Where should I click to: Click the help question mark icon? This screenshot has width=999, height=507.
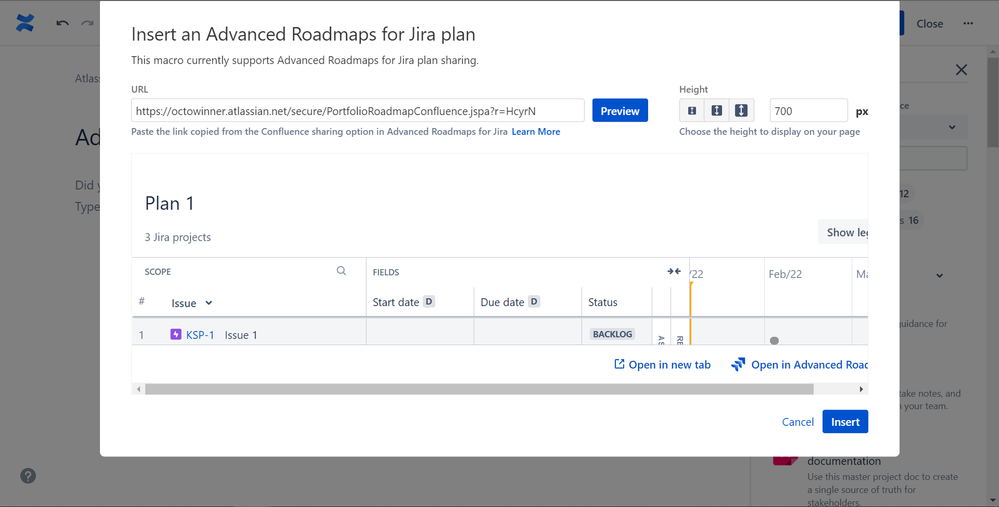(28, 476)
